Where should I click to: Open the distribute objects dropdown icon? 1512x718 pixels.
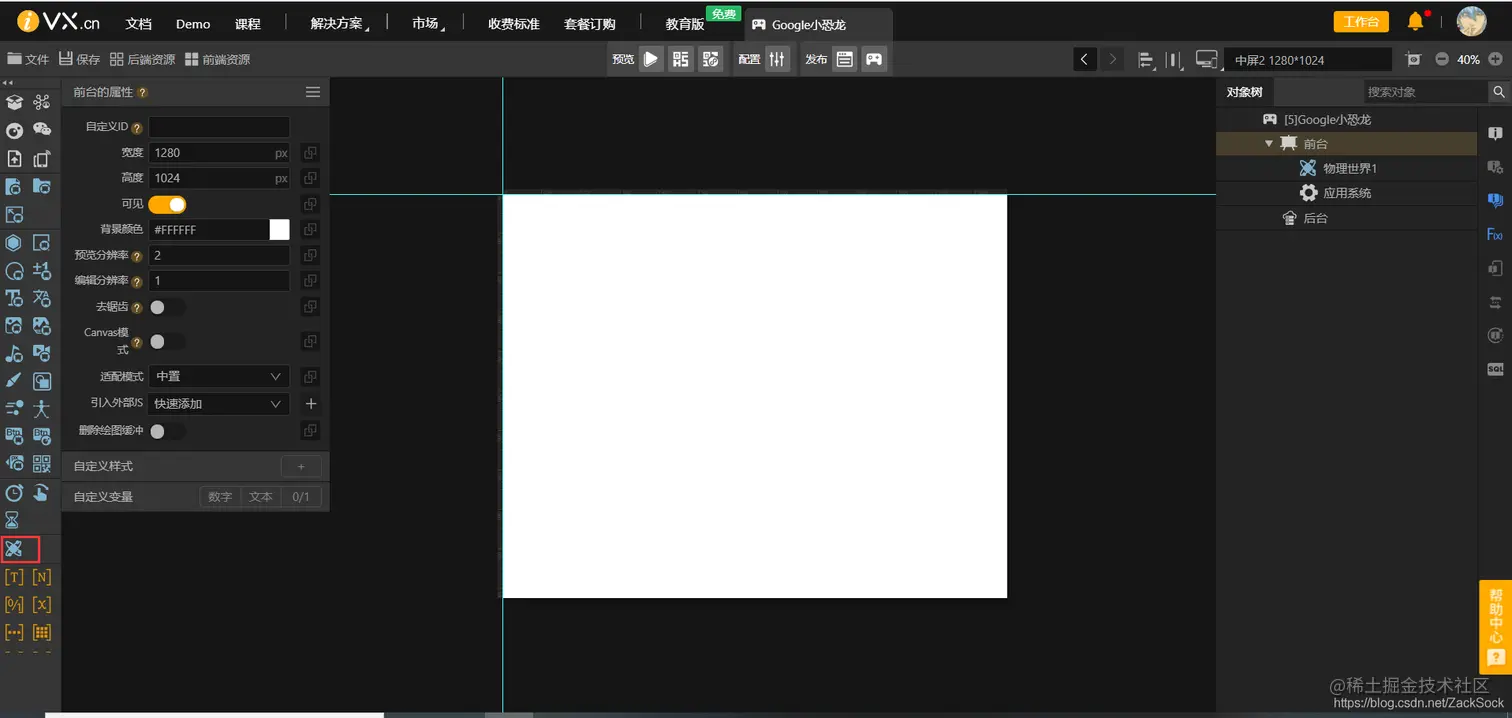point(1175,59)
